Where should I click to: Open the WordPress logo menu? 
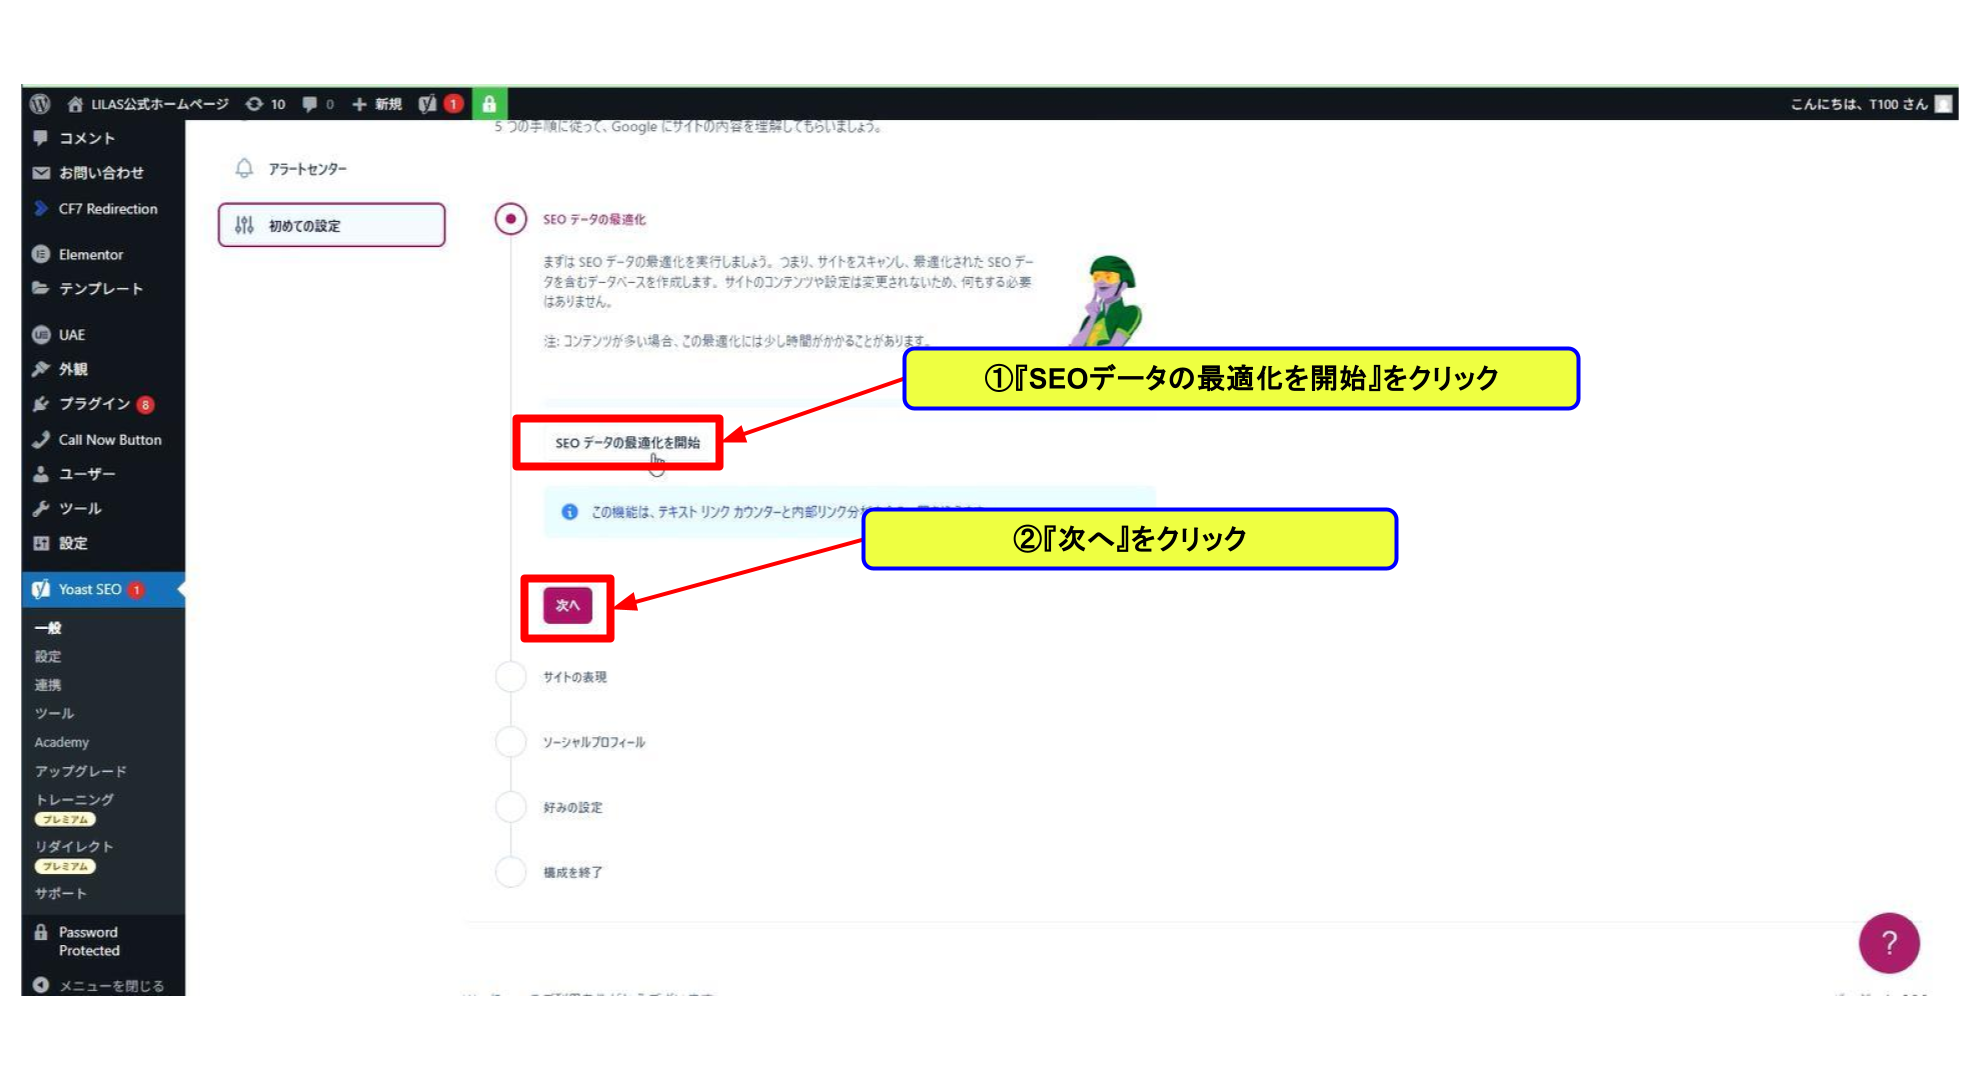coord(40,104)
